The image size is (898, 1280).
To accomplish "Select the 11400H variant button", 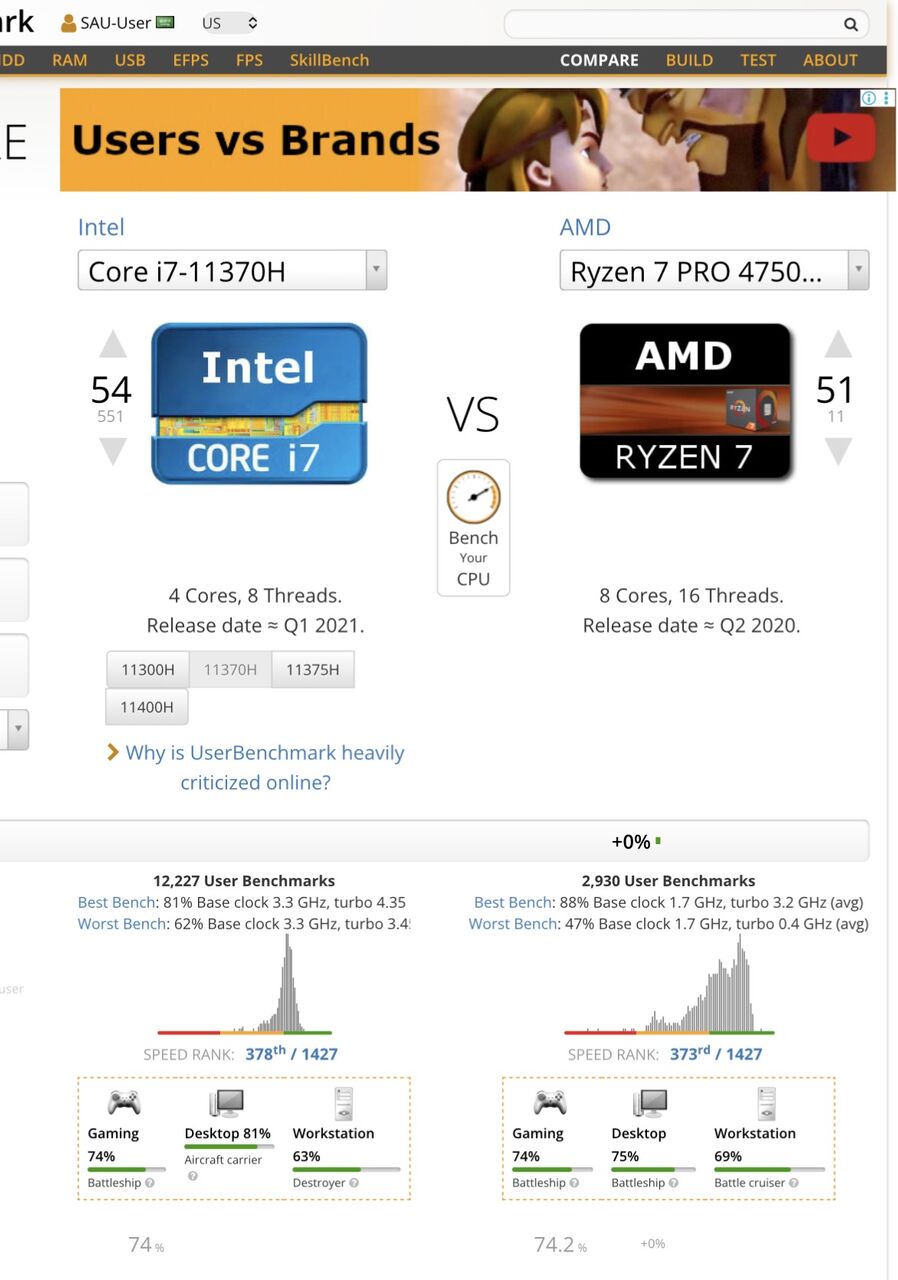I will tap(147, 707).
